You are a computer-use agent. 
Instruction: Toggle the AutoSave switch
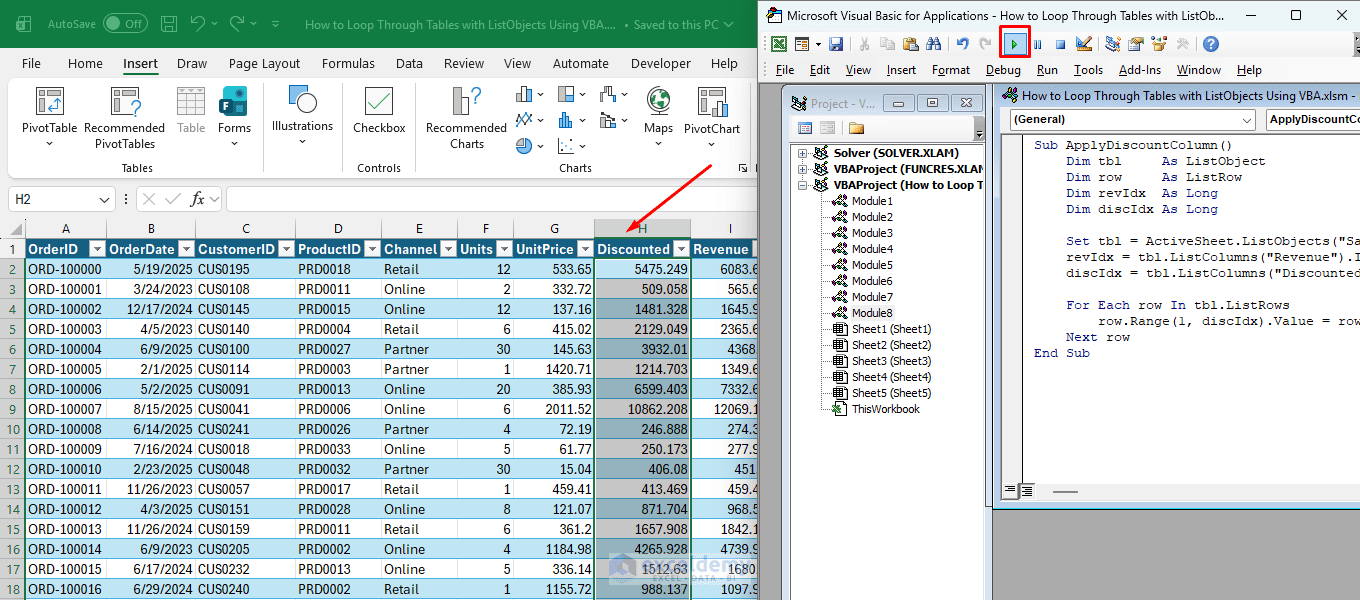(125, 23)
